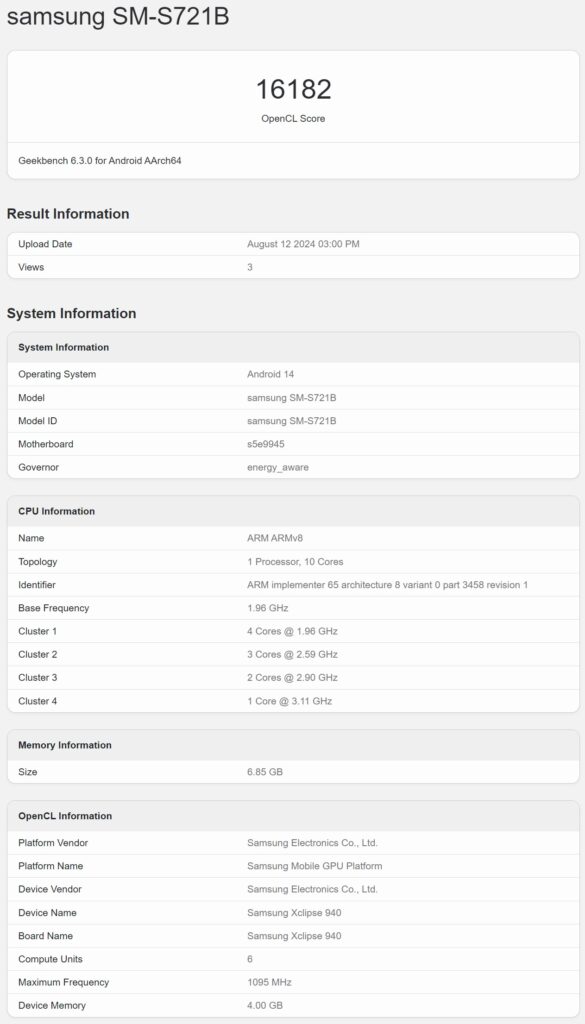Image resolution: width=585 pixels, height=1024 pixels.
Task: Select the Base Frequency value 1.96 GHz
Action: [268, 608]
